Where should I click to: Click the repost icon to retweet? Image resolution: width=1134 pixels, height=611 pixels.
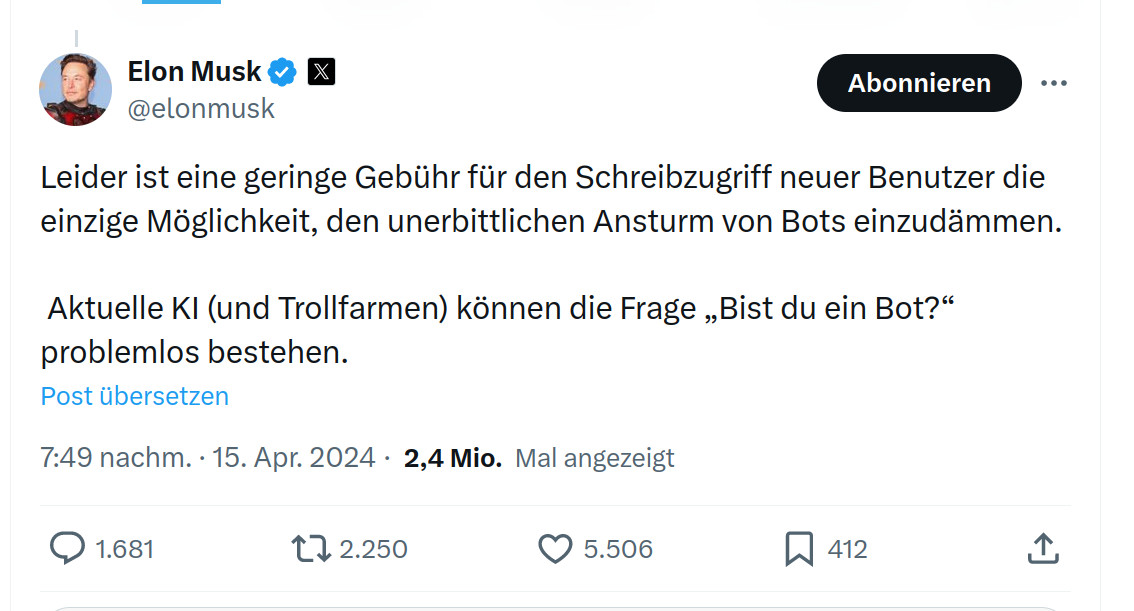[x=310, y=548]
